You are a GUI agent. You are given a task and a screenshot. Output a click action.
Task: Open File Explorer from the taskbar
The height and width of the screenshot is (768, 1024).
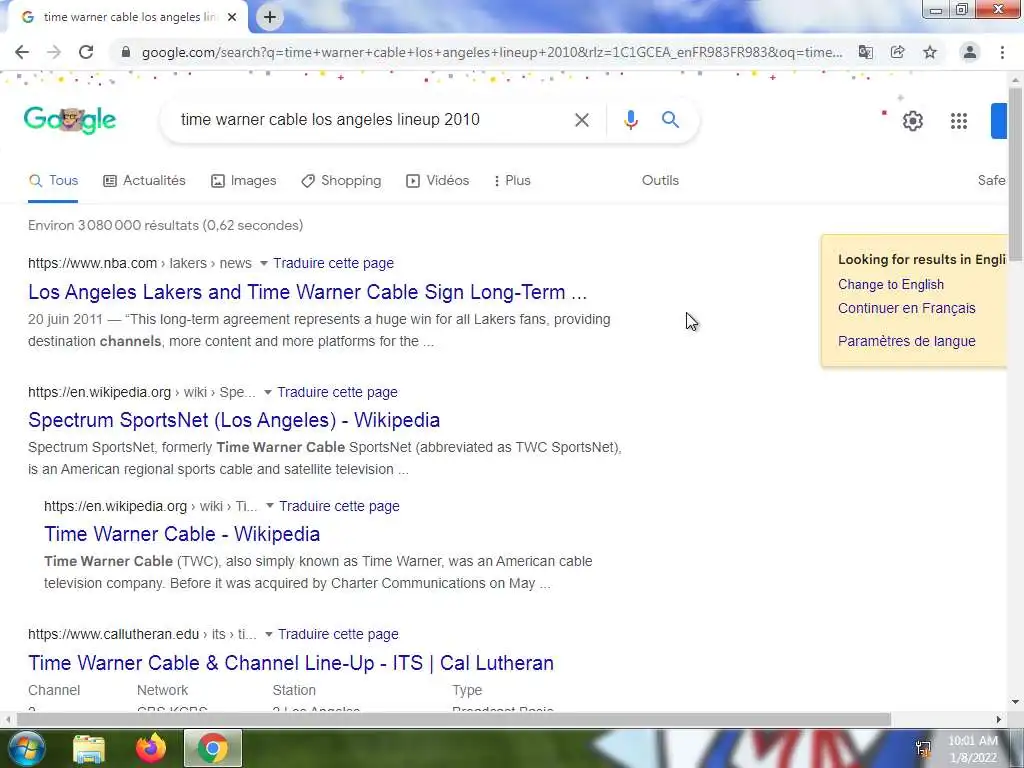(x=89, y=749)
